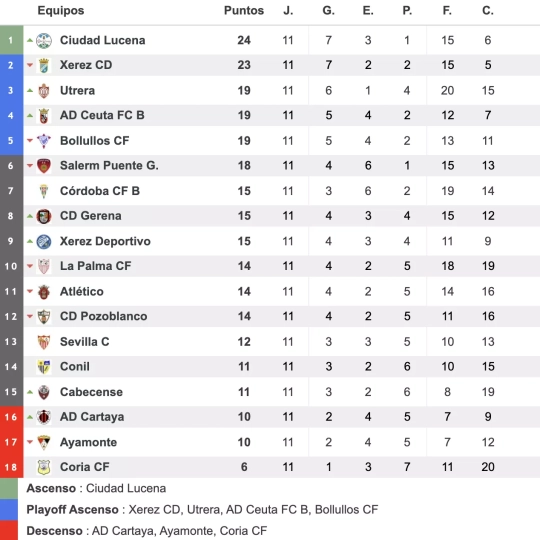Click the AD Cartaya club badge
This screenshot has width=540, height=540.
44,417
